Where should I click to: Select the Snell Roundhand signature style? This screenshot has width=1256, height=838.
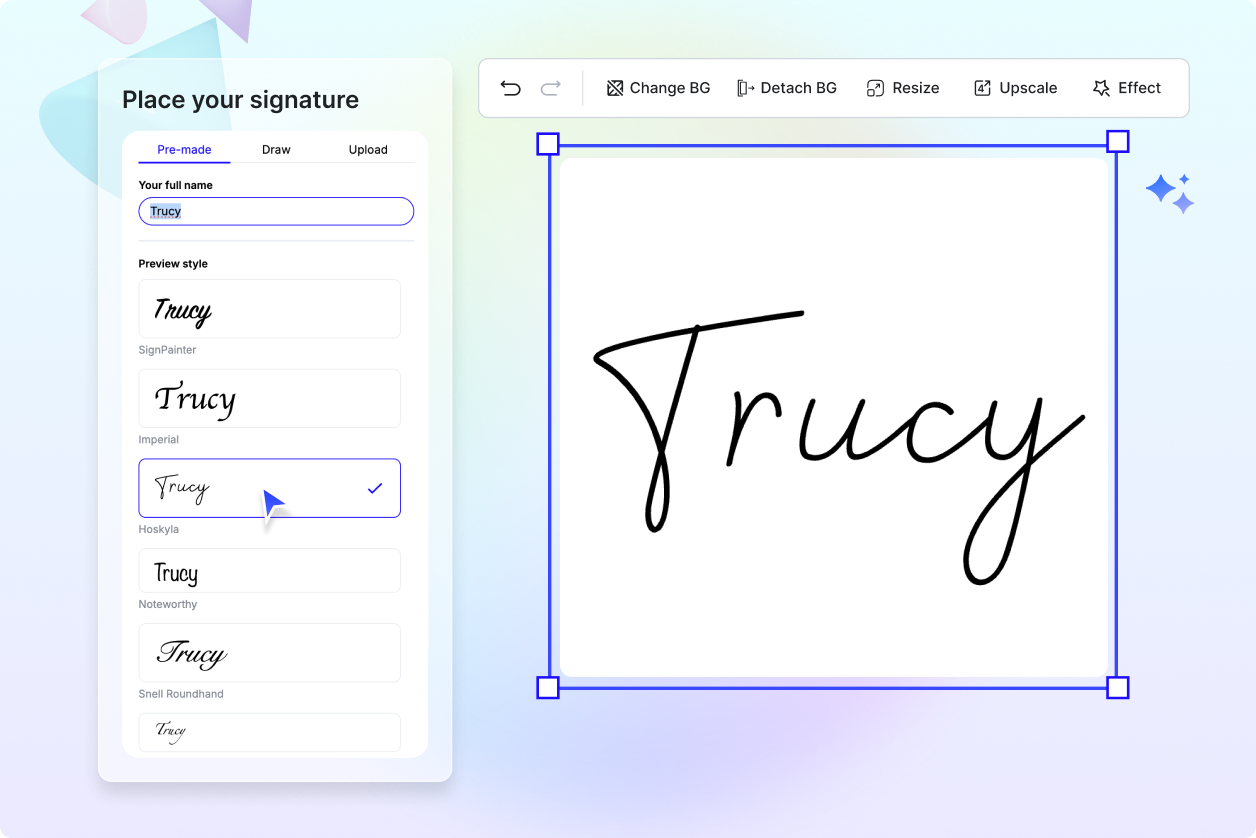269,653
